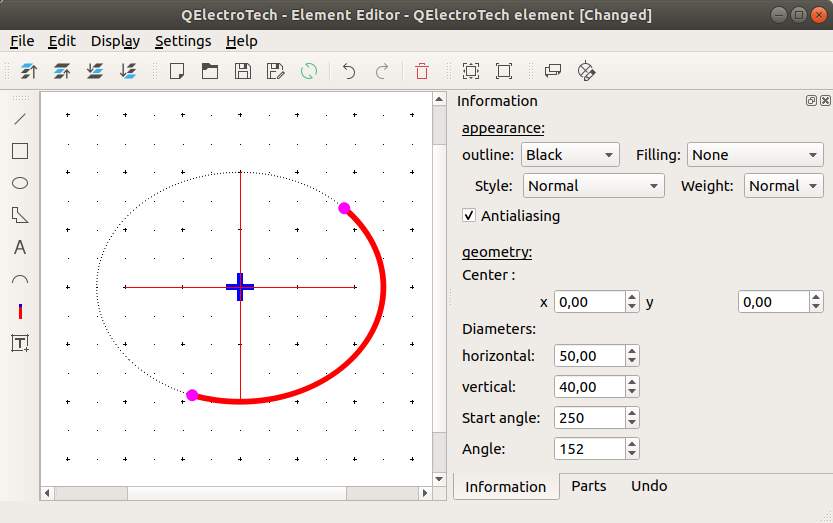
Task: Click the red delete trash icon
Action: [422, 71]
